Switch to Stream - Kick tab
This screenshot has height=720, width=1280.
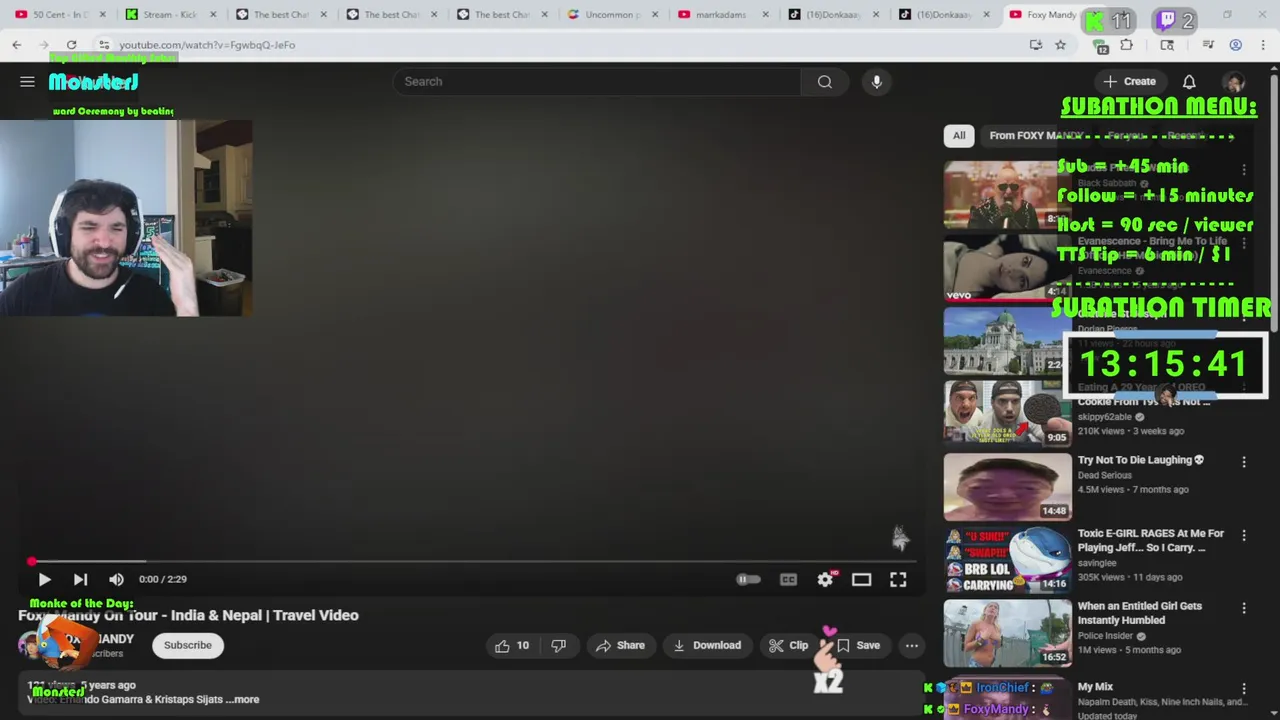pos(170,15)
